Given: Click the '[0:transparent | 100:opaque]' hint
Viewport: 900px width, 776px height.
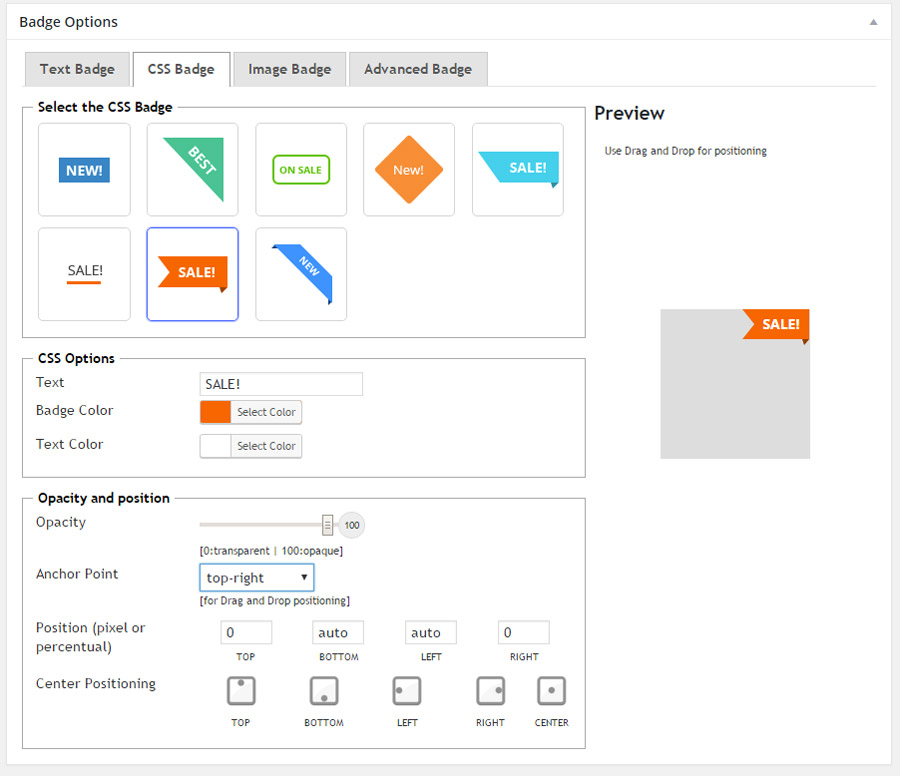Looking at the screenshot, I should pos(271,551).
